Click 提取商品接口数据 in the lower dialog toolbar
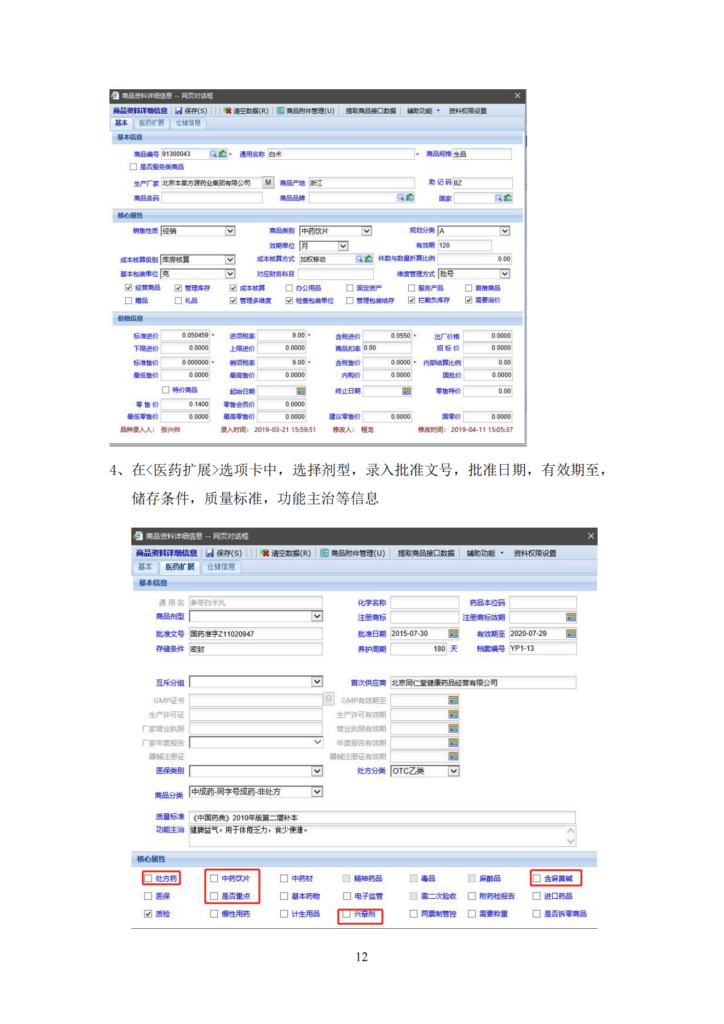Viewport: 724px width, 1024px height. coord(426,553)
